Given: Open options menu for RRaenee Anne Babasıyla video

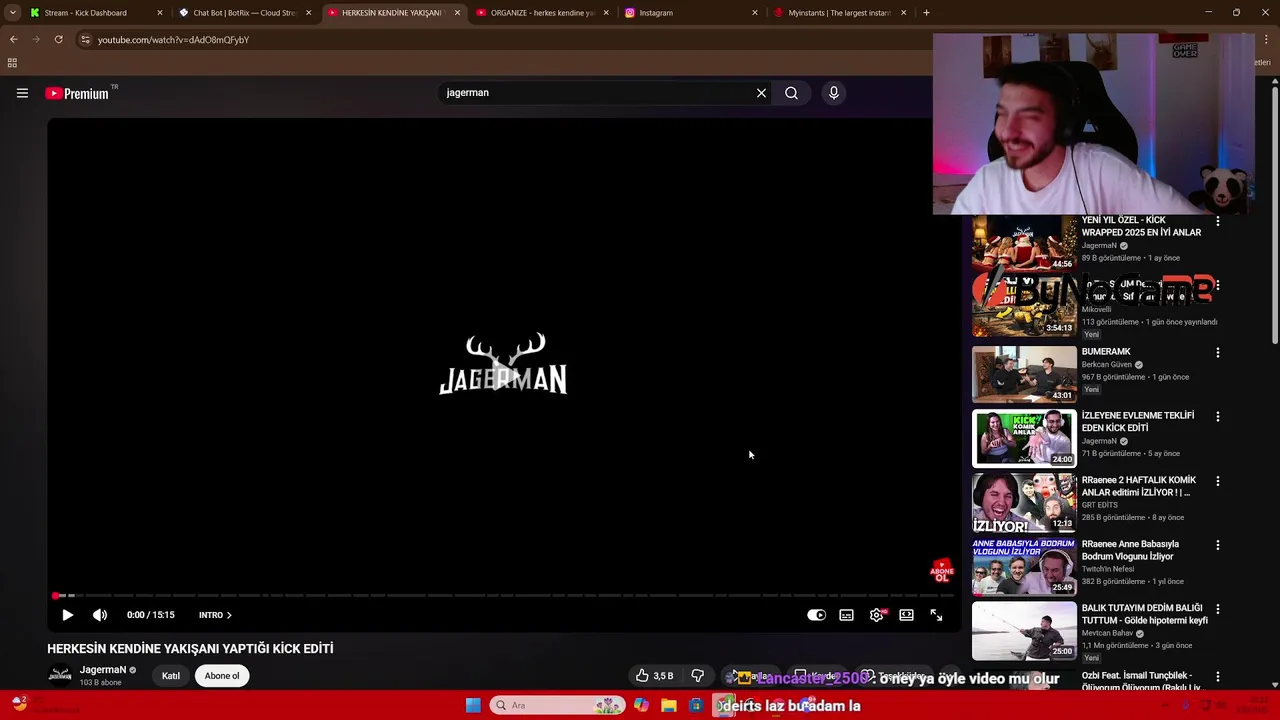Looking at the screenshot, I should click(1217, 545).
